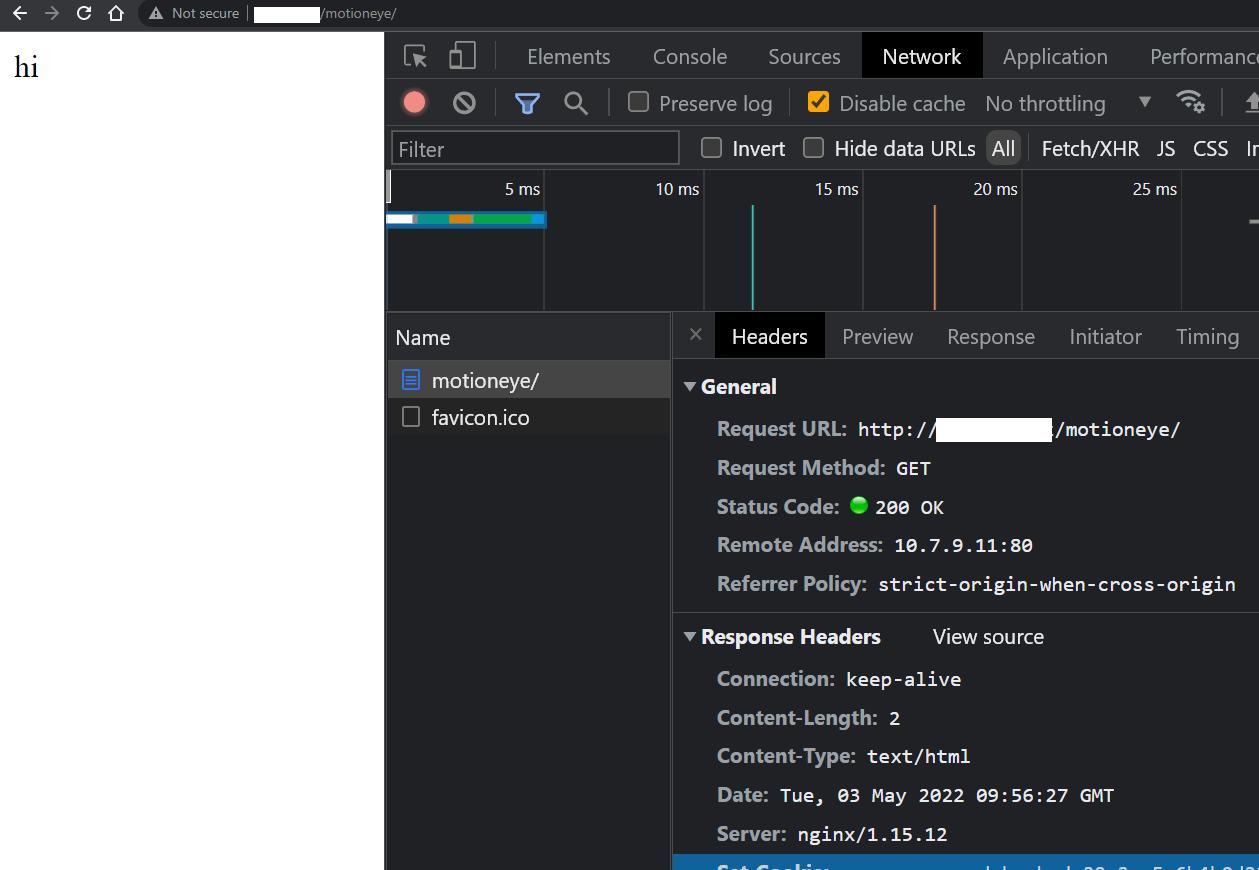This screenshot has width=1259, height=870.
Task: Open the Application tab
Action: coord(1055,56)
